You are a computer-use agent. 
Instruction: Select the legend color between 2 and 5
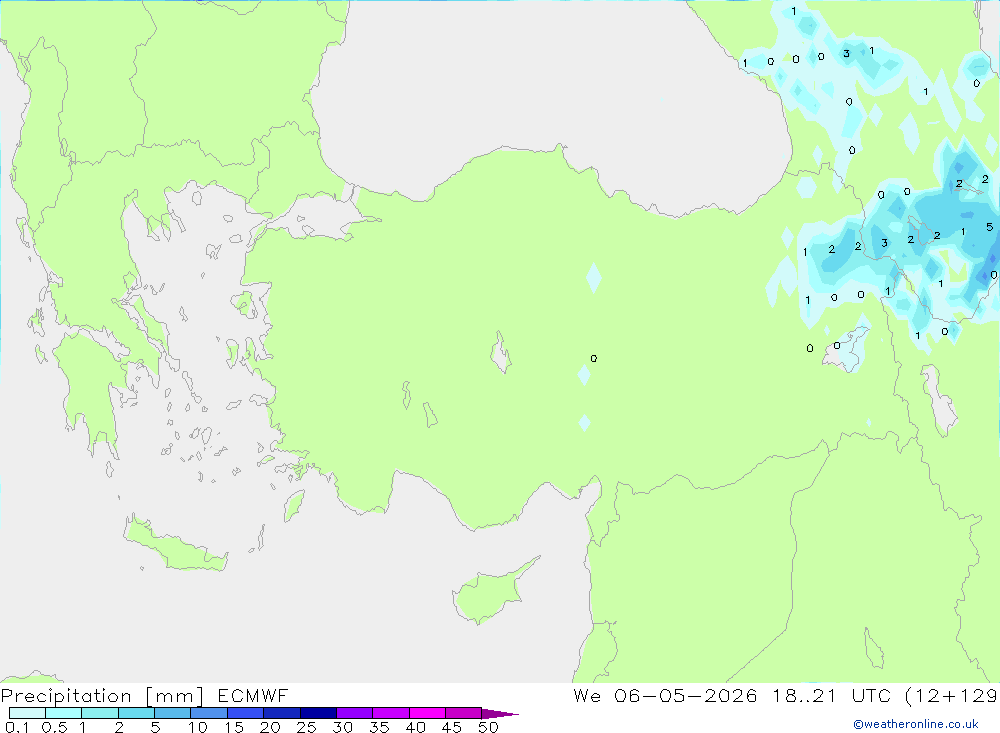[136, 713]
